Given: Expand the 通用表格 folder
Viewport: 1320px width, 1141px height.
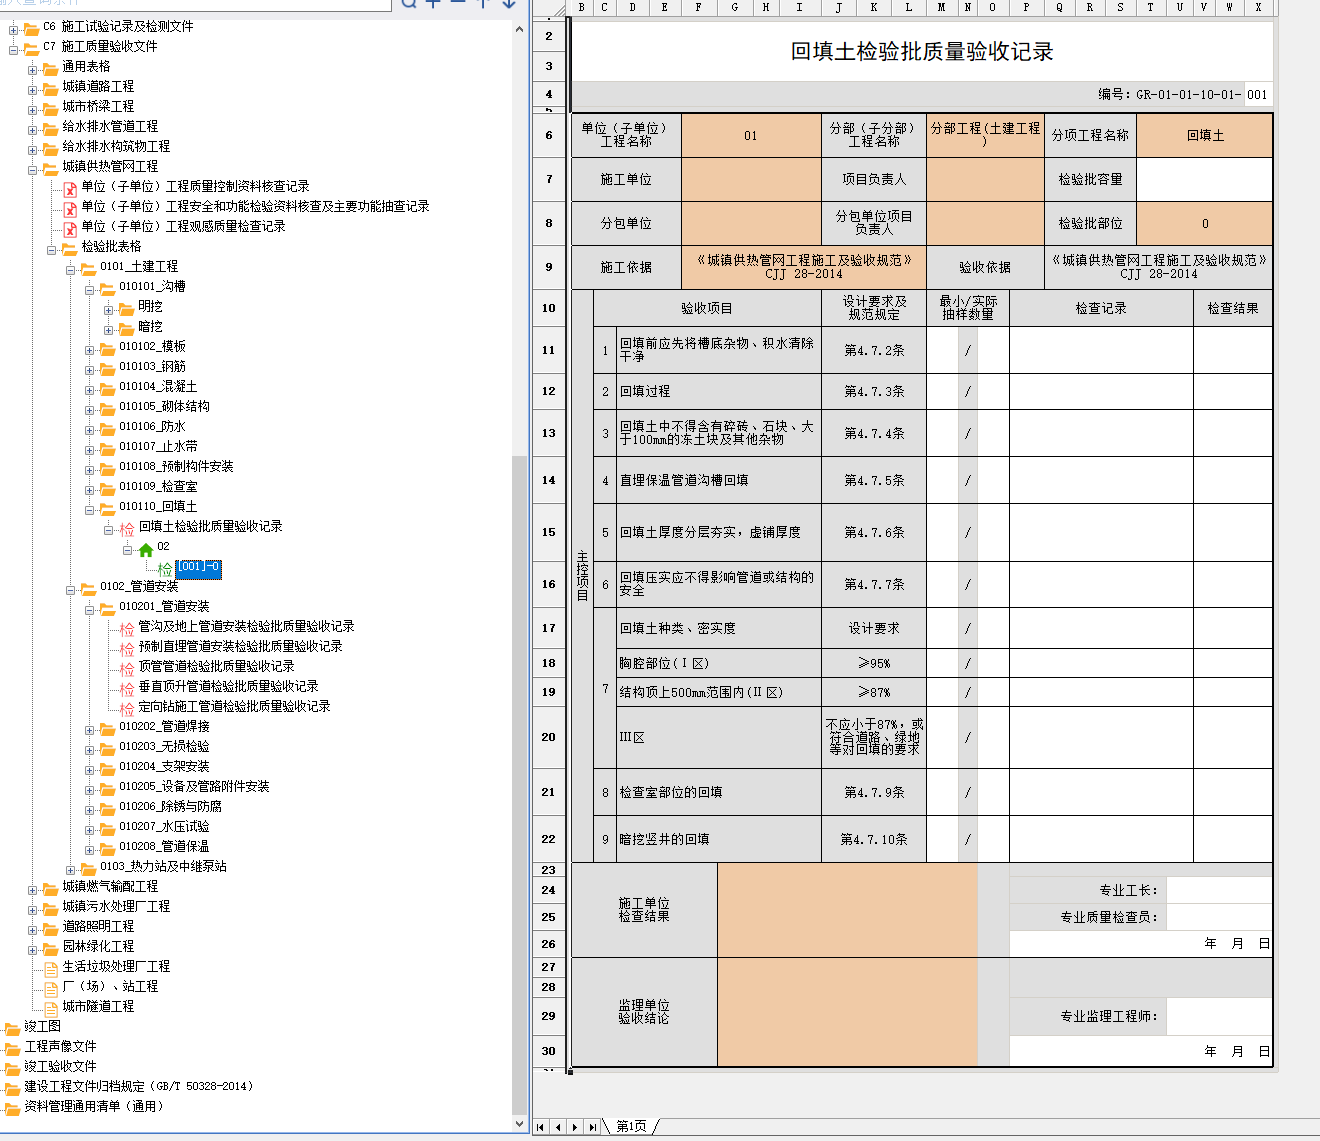Looking at the screenshot, I should click(x=33, y=70).
